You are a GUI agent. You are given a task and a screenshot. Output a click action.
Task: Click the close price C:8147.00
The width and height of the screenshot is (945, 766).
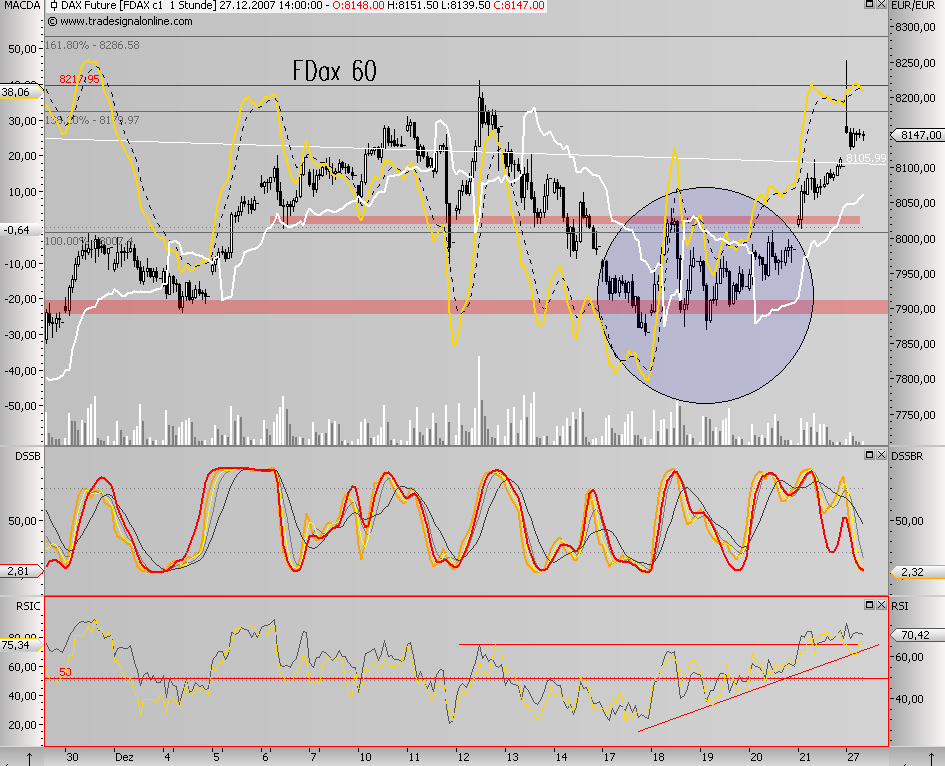click(x=518, y=5)
